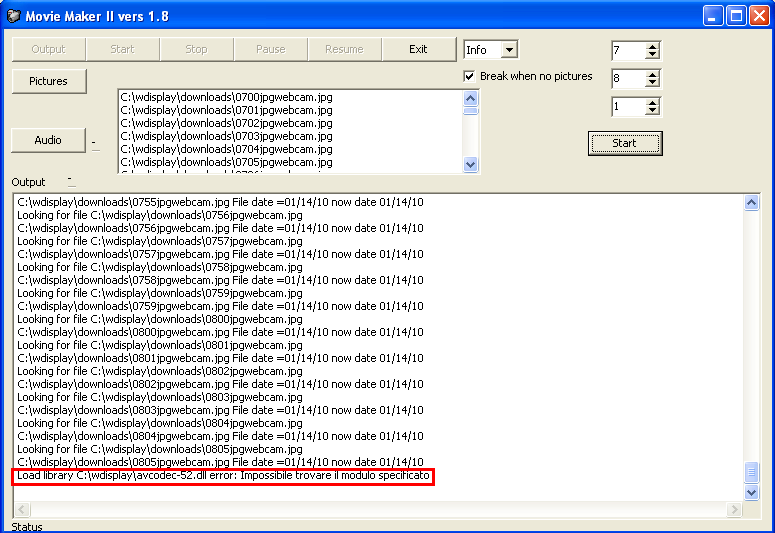Click the log line Looking for file 0800jpgwebcam.jpg
Image resolution: width=775 pixels, height=533 pixels.
click(x=160, y=319)
